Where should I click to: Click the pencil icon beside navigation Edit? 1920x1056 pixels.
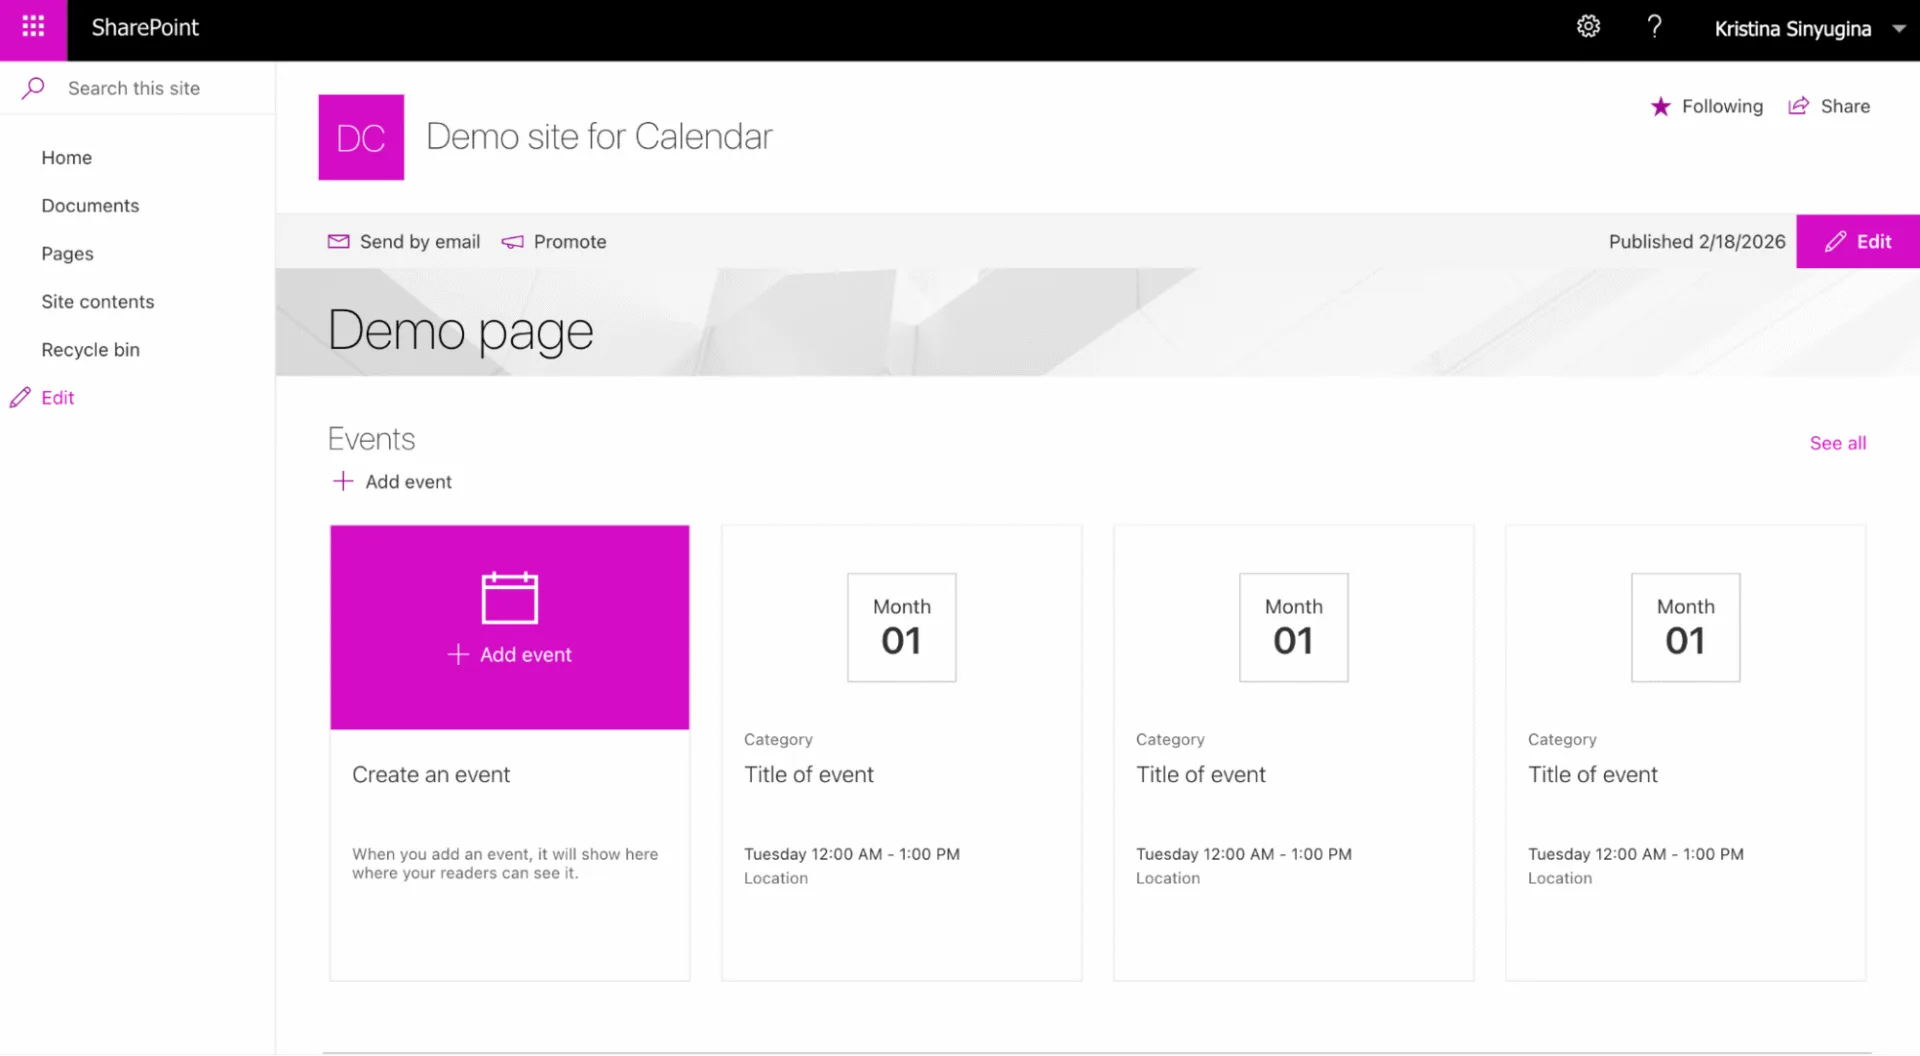pos(20,398)
